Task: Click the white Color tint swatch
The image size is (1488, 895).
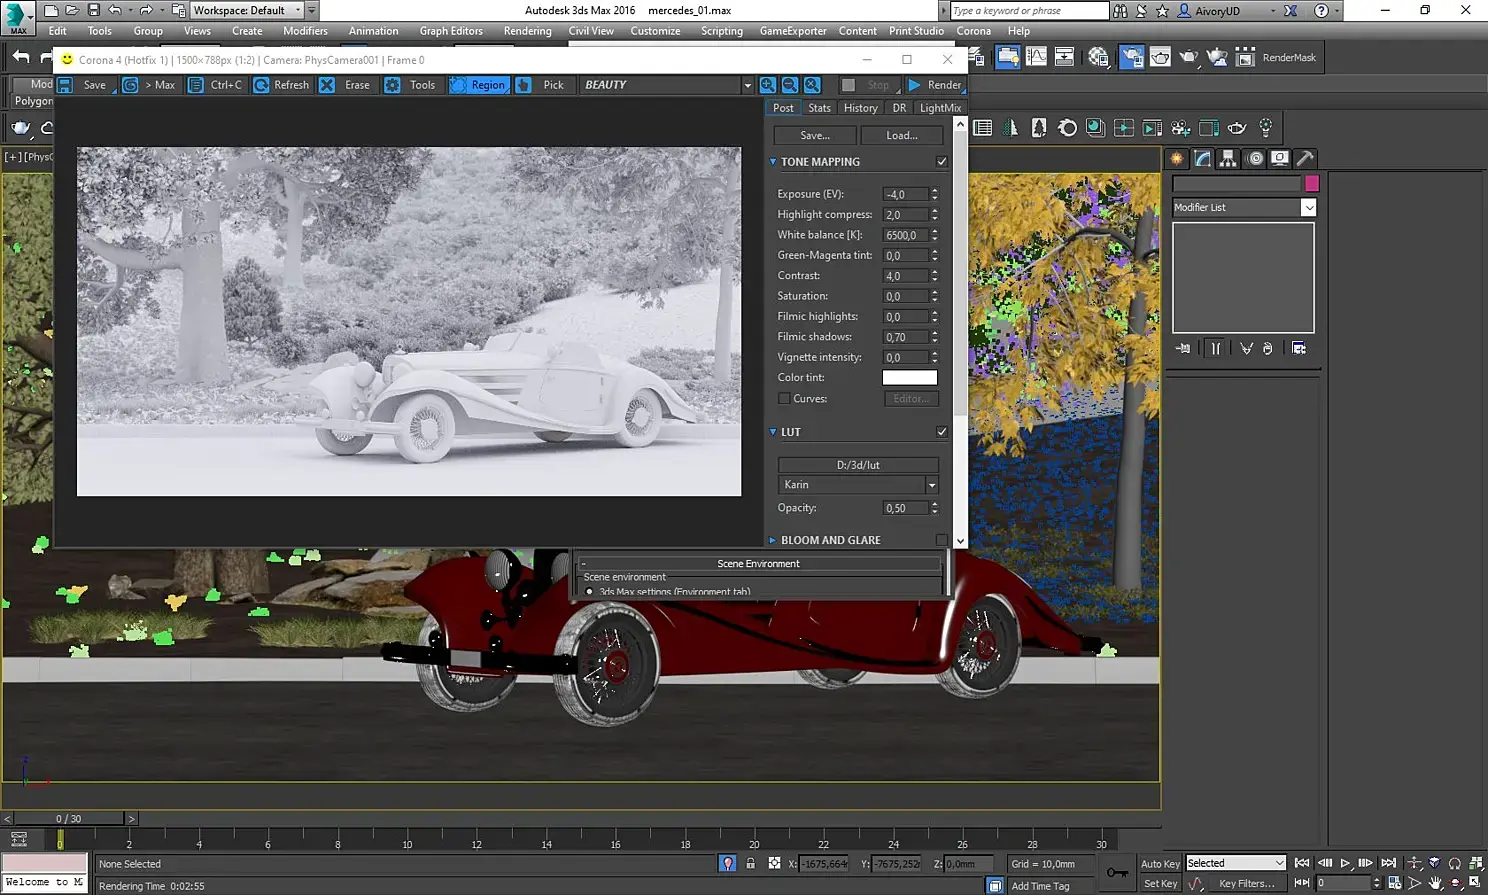Action: coord(909,377)
